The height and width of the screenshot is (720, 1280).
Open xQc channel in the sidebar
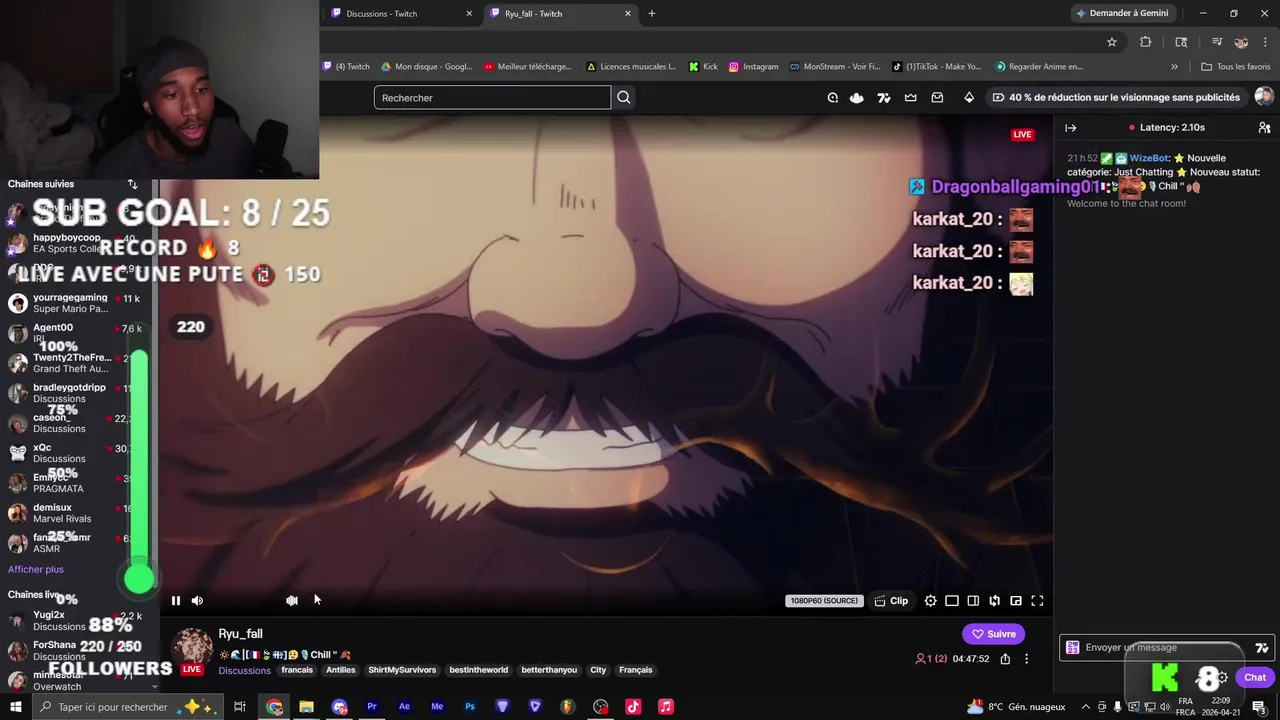tap(72, 454)
